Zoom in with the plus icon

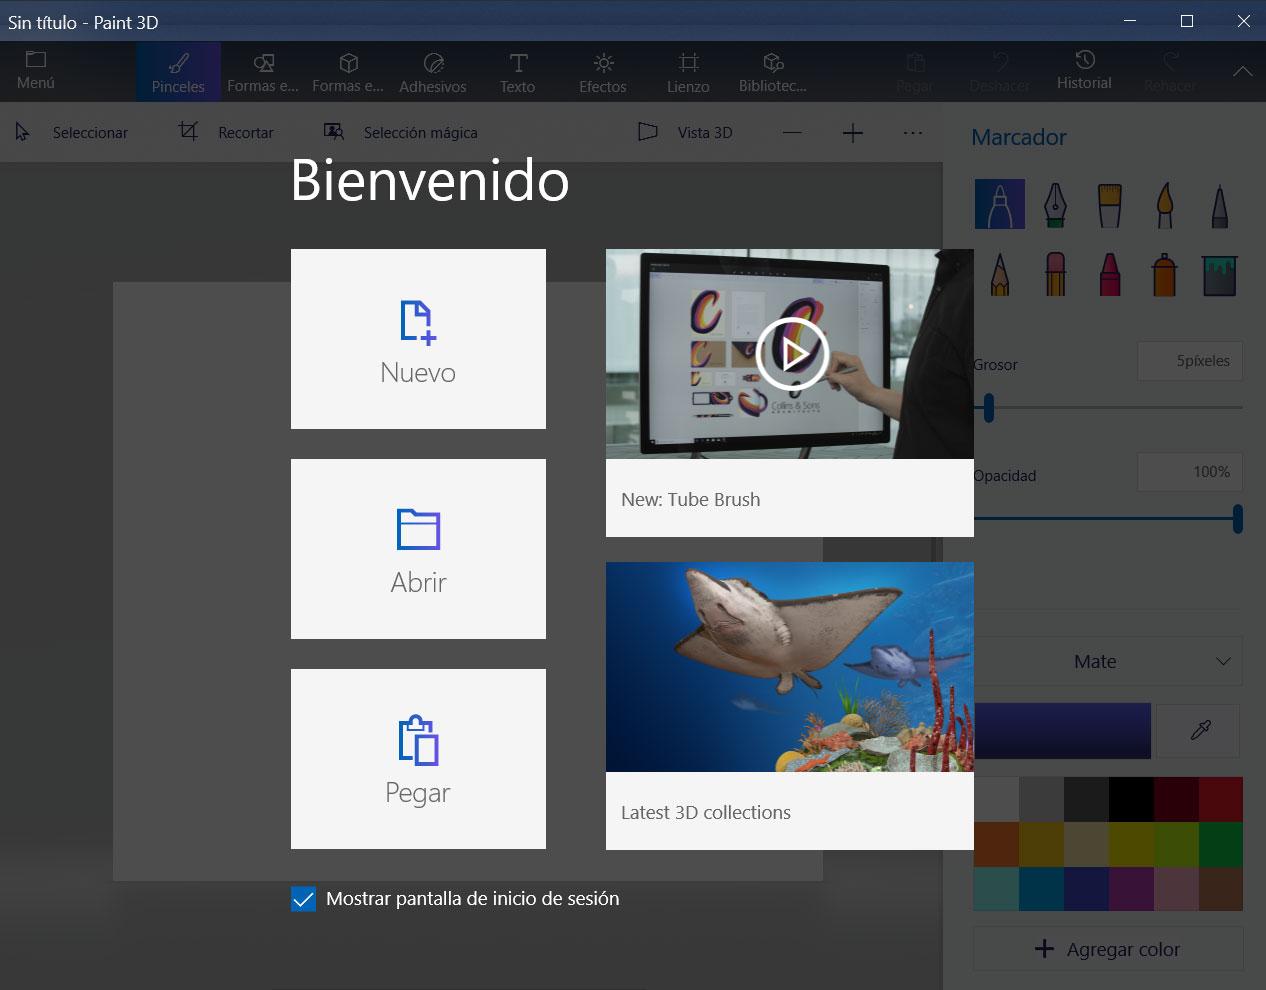click(853, 132)
